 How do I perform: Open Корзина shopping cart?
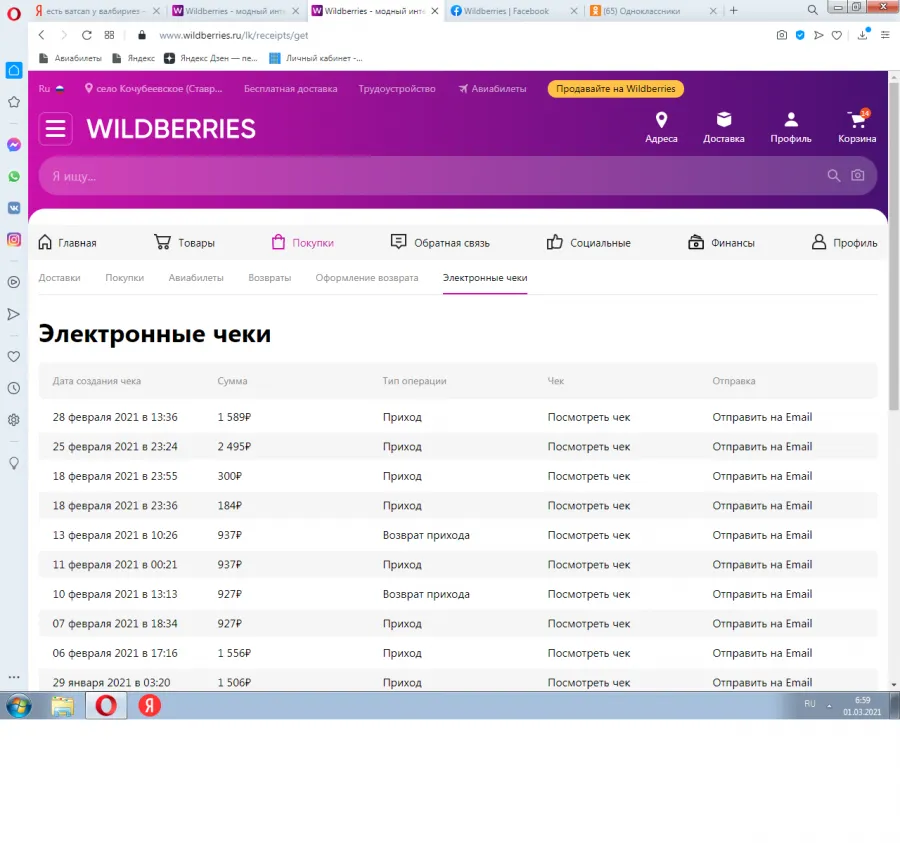click(x=857, y=127)
